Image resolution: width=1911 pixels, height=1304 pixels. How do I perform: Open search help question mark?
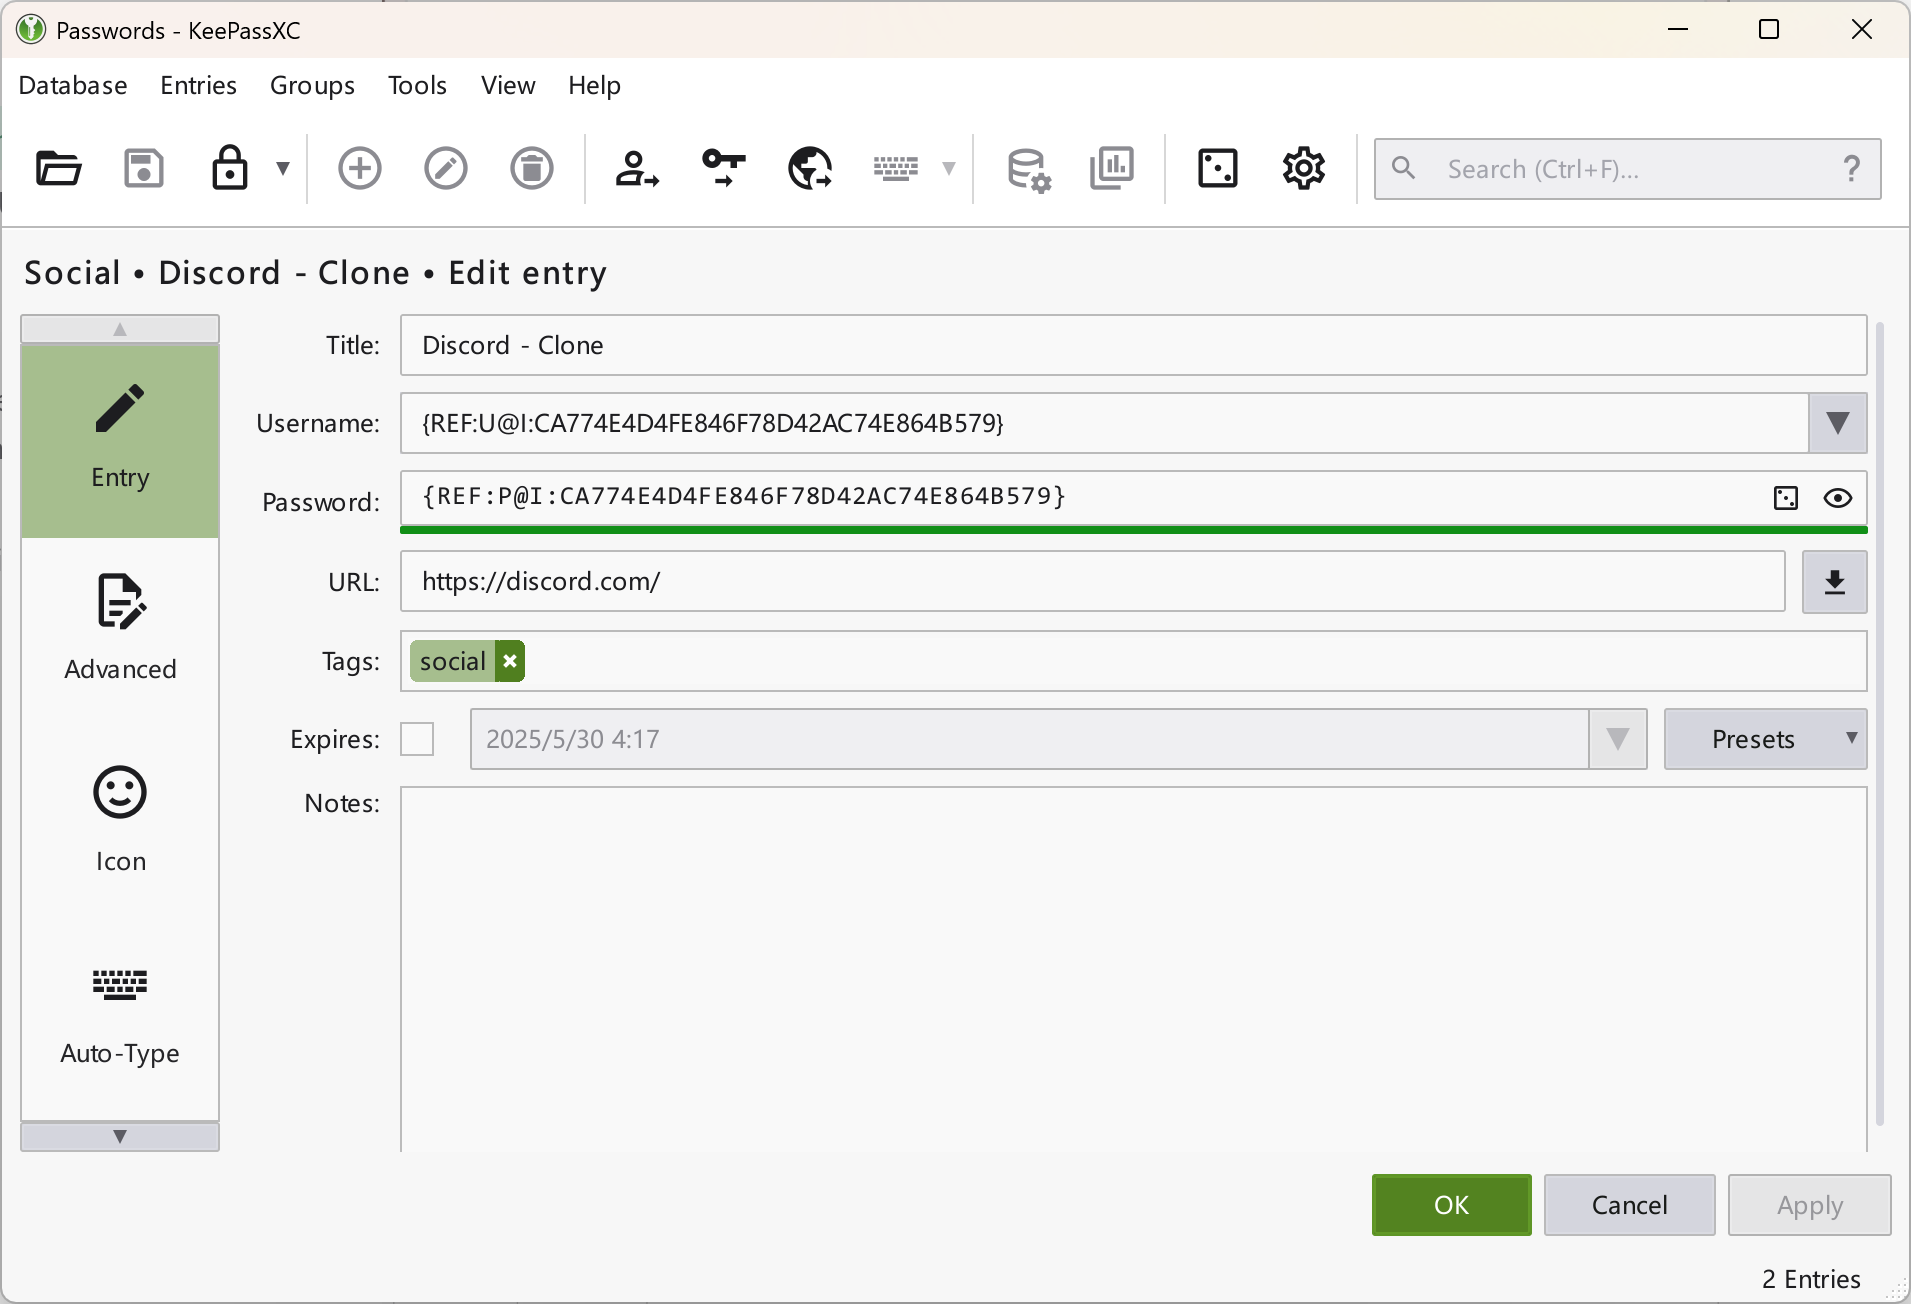(1852, 168)
